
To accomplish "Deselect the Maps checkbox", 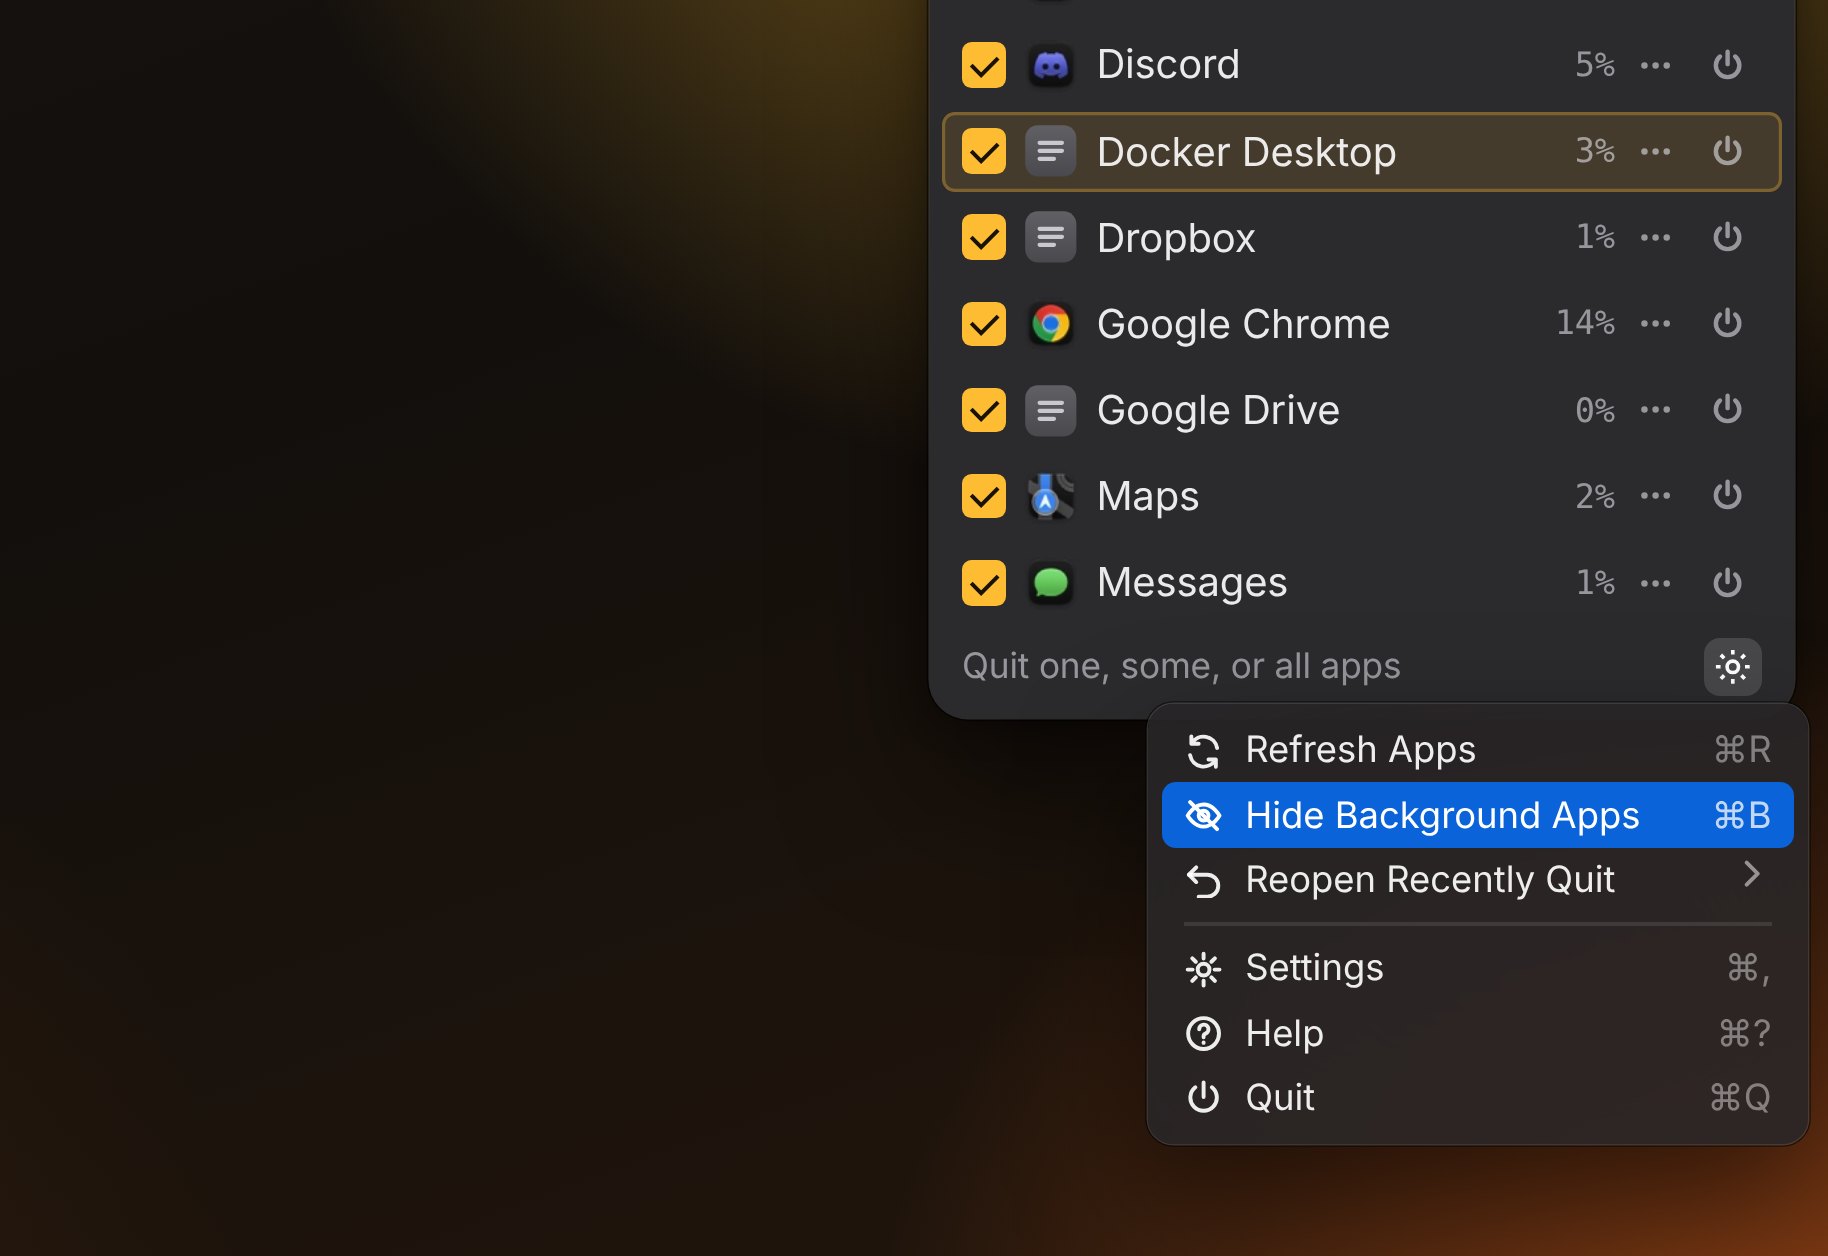I will [984, 496].
